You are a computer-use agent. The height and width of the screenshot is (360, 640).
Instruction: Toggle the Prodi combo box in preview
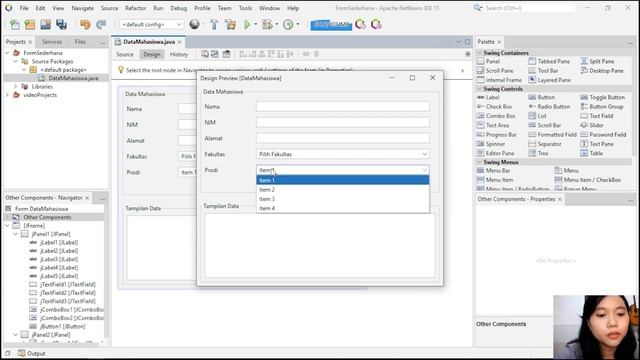tap(343, 170)
